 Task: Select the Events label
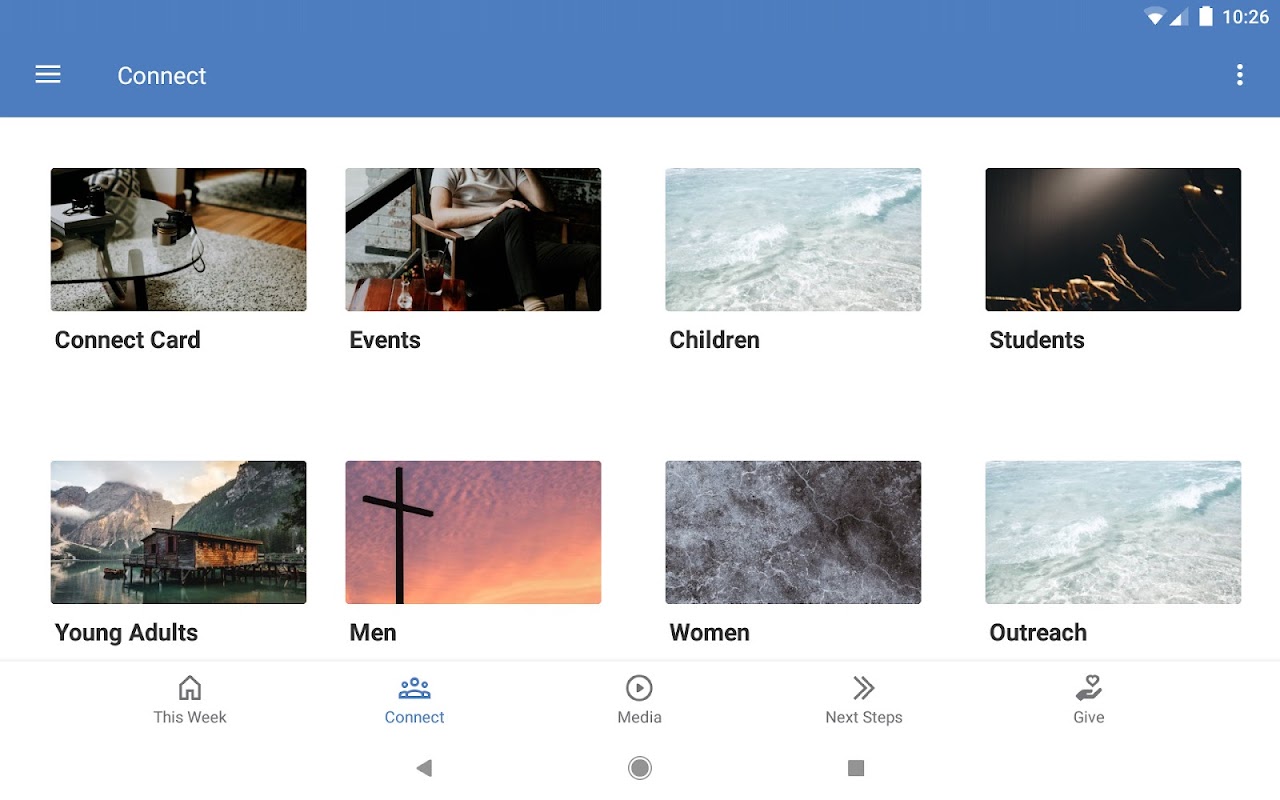click(x=385, y=340)
